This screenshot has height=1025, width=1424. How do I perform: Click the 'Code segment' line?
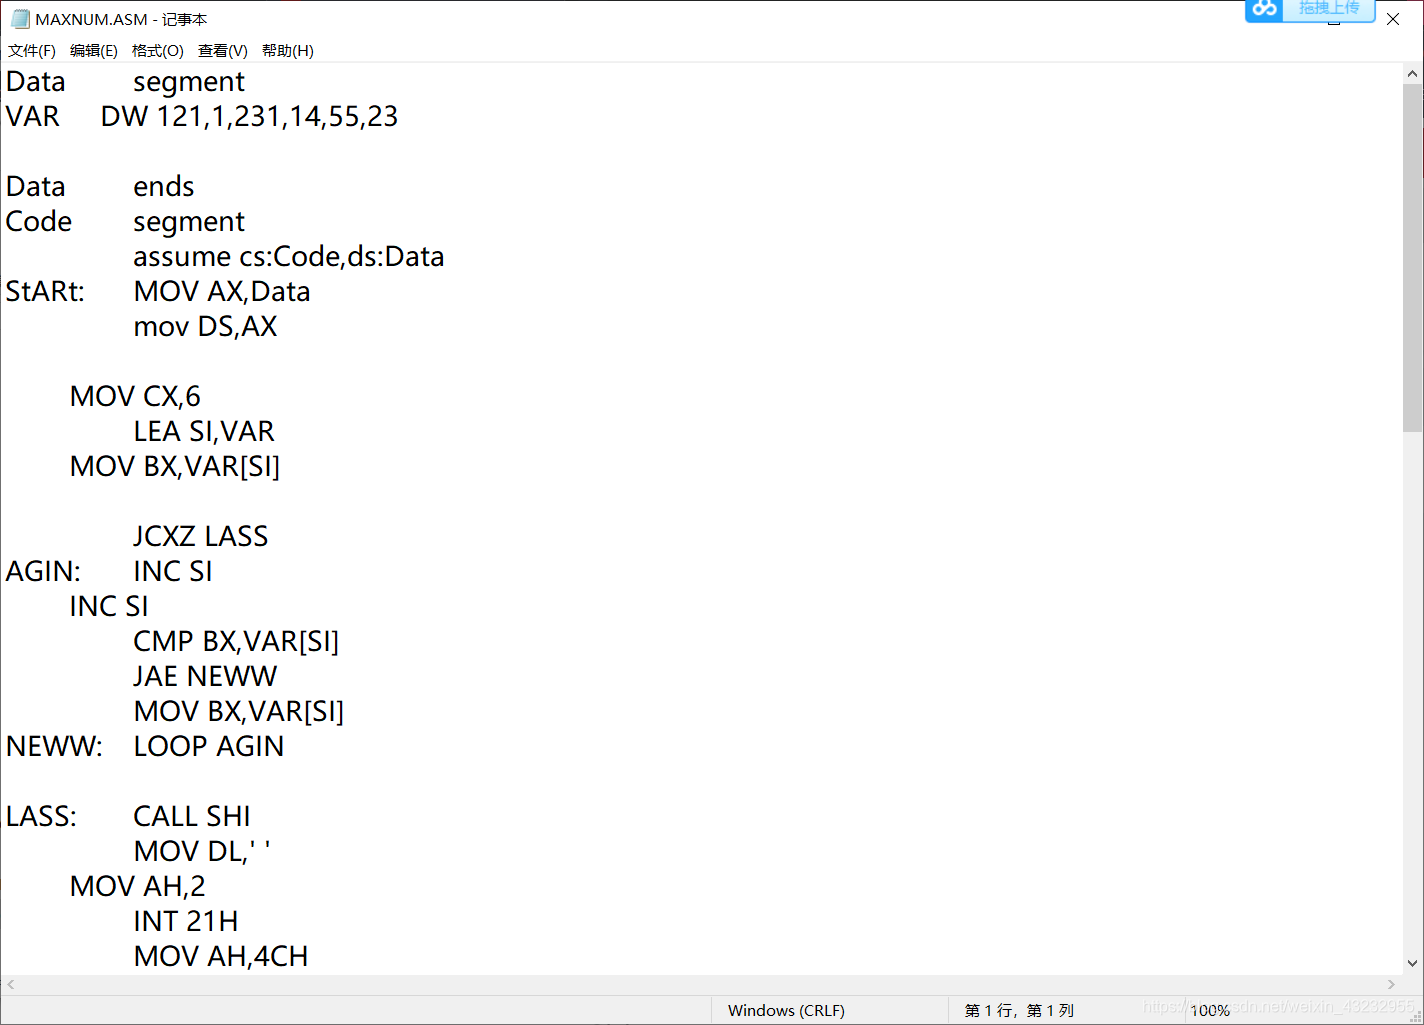tap(125, 222)
